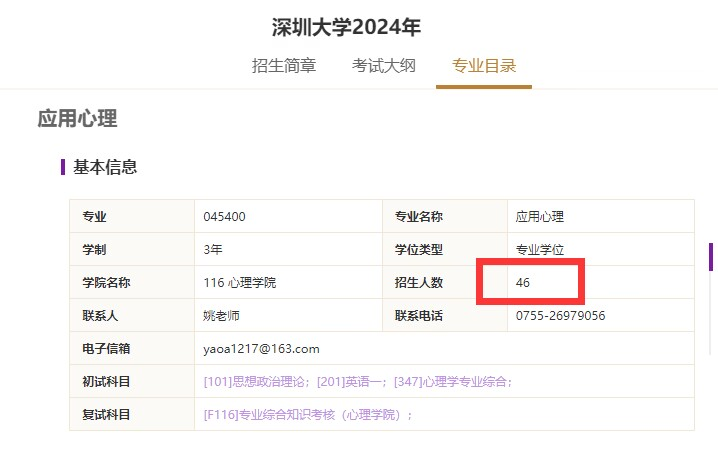Click the enrollment number 46
The height and width of the screenshot is (456, 718).
[x=522, y=282]
